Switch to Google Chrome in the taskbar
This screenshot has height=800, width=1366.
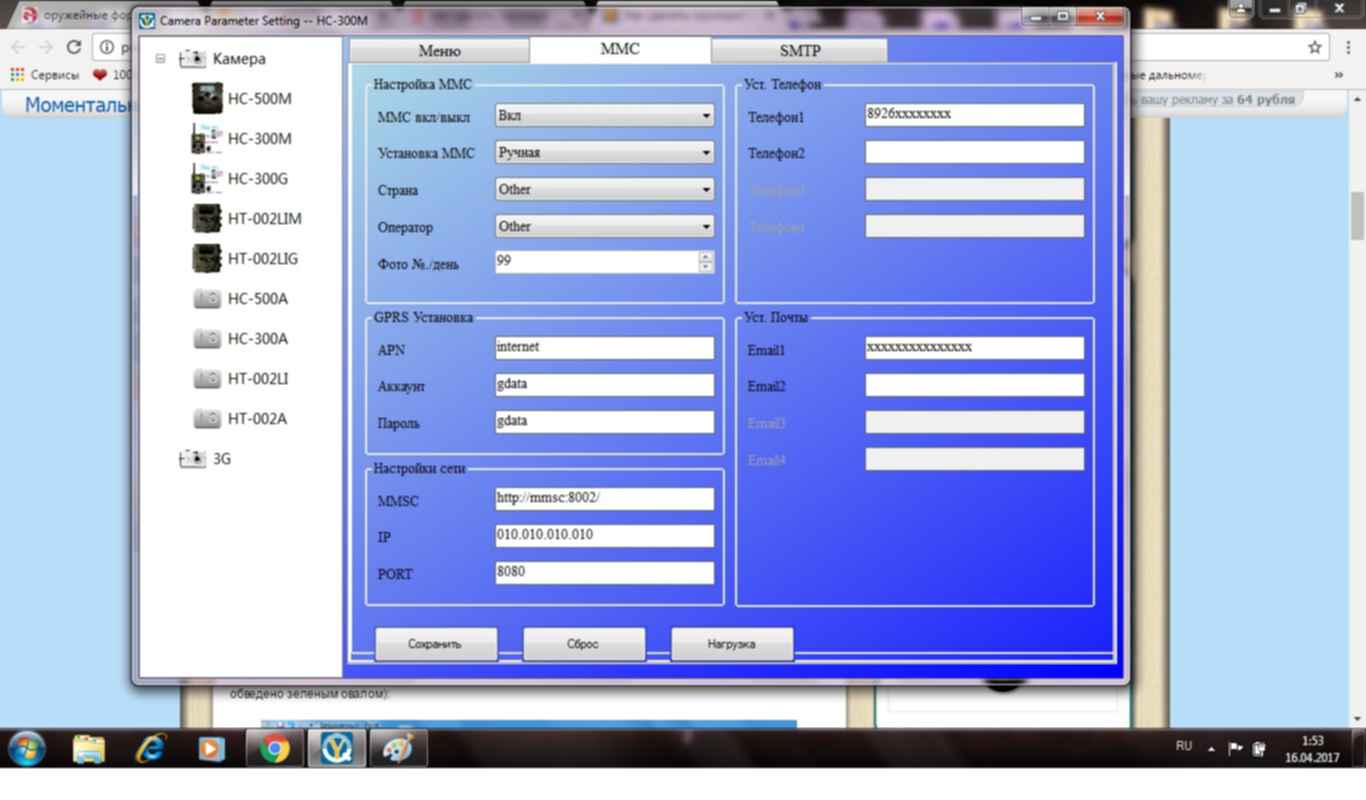(274, 748)
